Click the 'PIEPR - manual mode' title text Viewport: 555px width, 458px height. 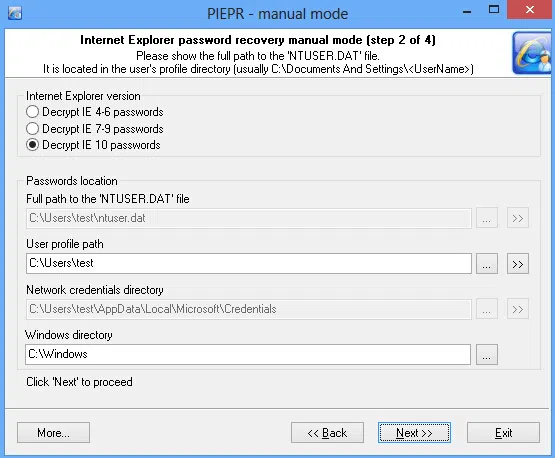tap(278, 14)
